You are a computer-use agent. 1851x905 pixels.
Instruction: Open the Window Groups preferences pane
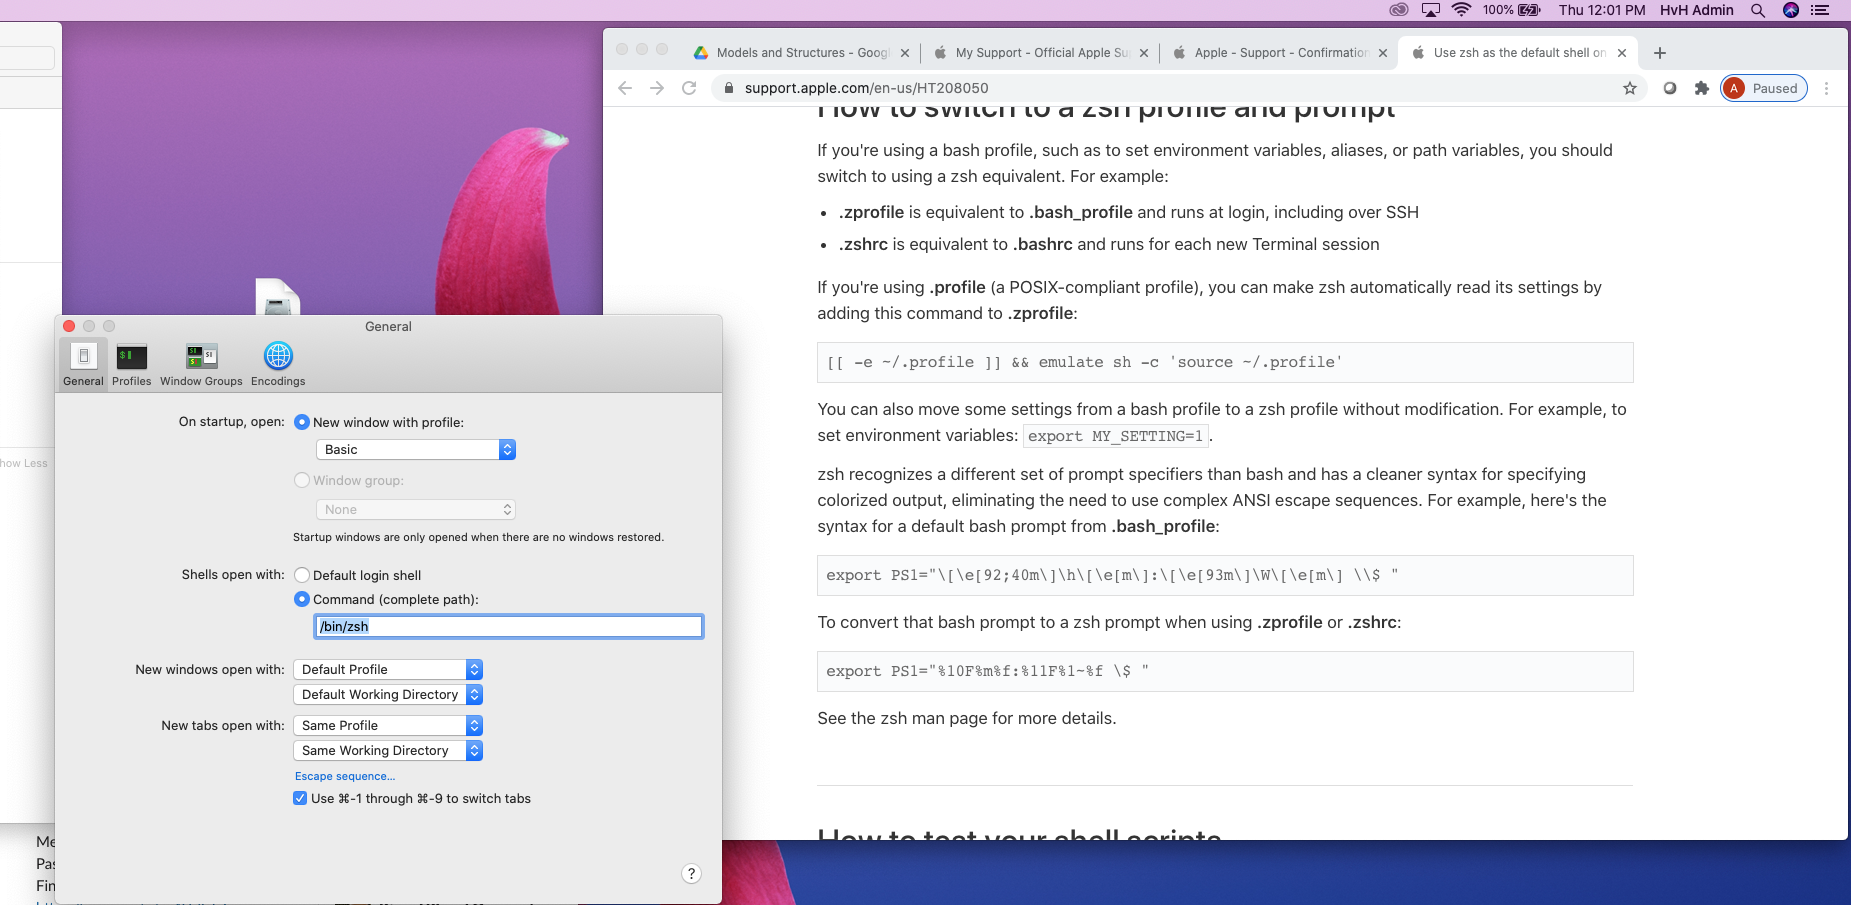201,364
